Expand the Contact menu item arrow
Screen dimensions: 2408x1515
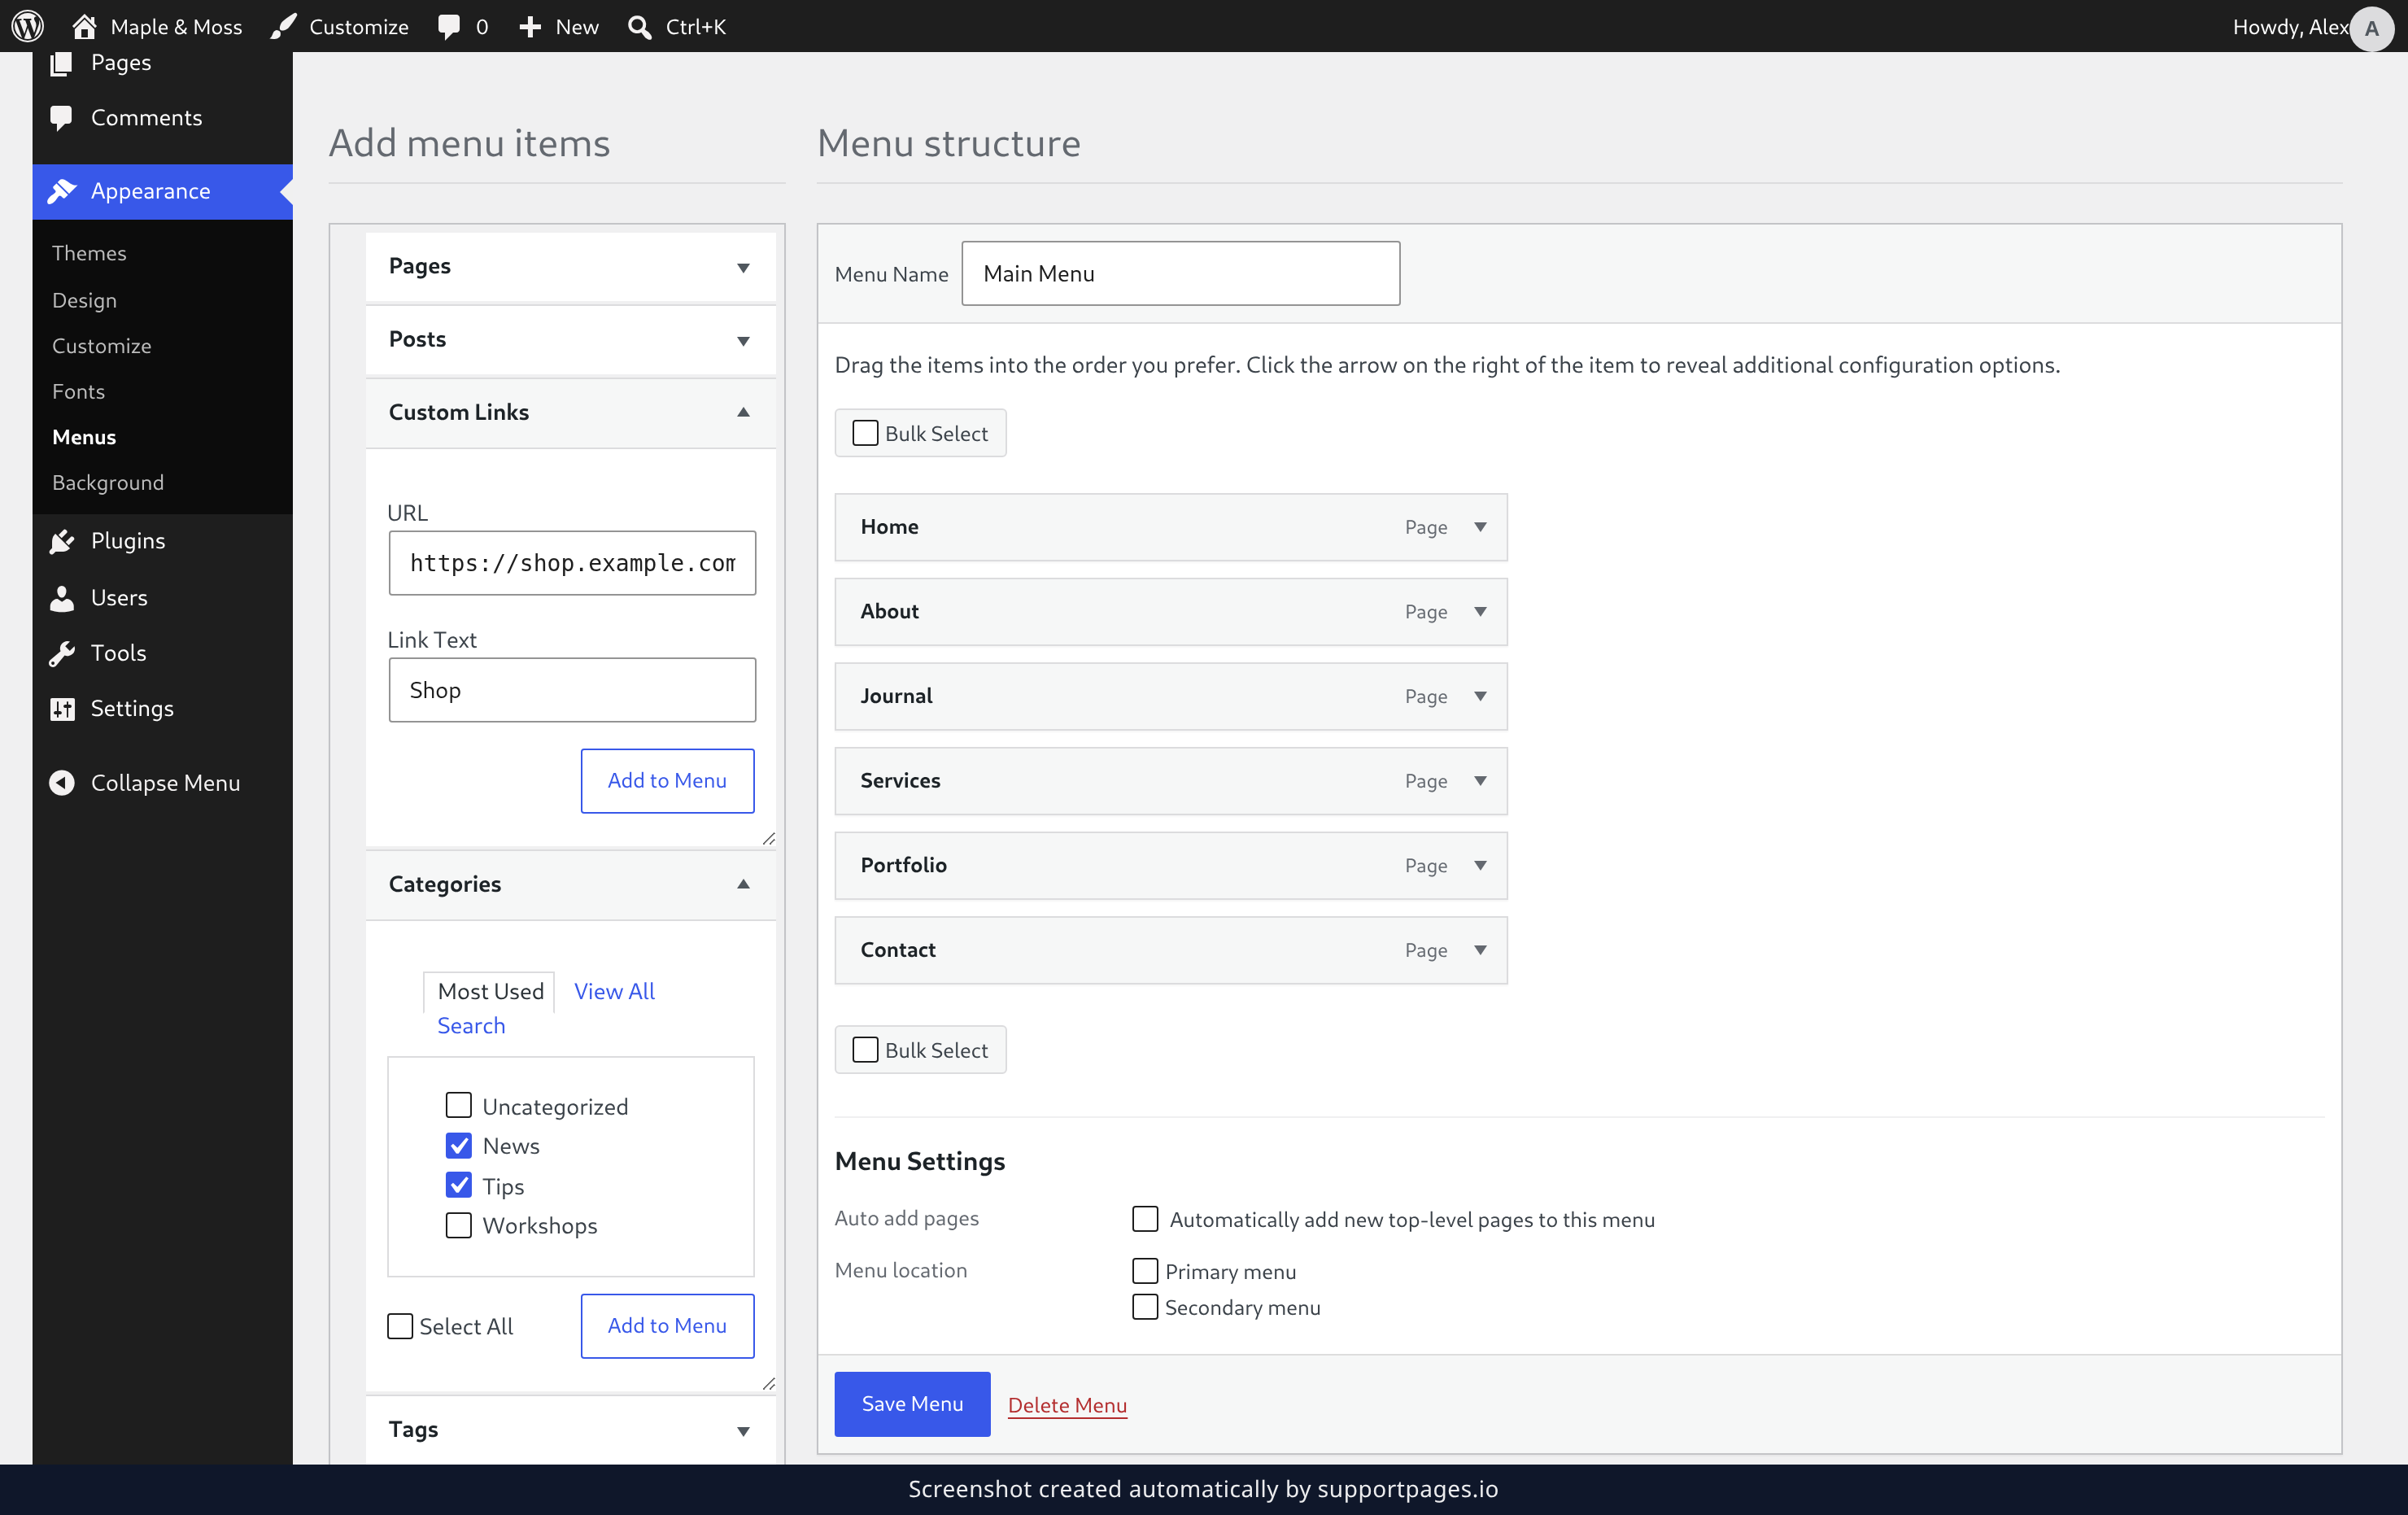pyautogui.click(x=1480, y=950)
